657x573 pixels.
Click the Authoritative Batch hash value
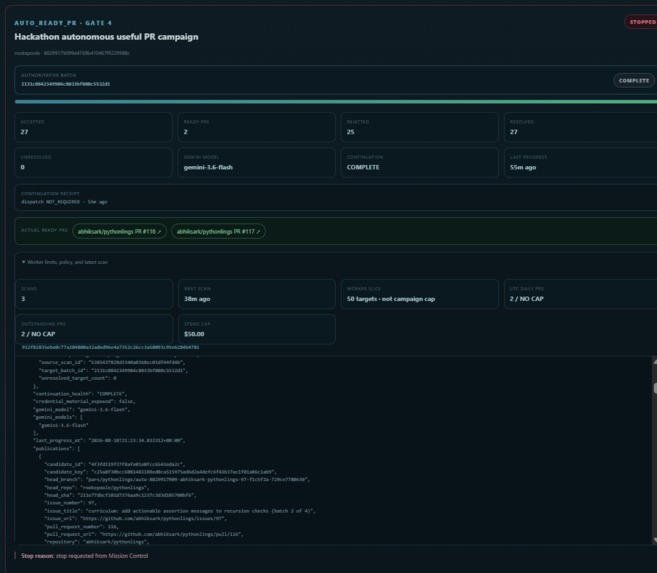[x=65, y=84]
